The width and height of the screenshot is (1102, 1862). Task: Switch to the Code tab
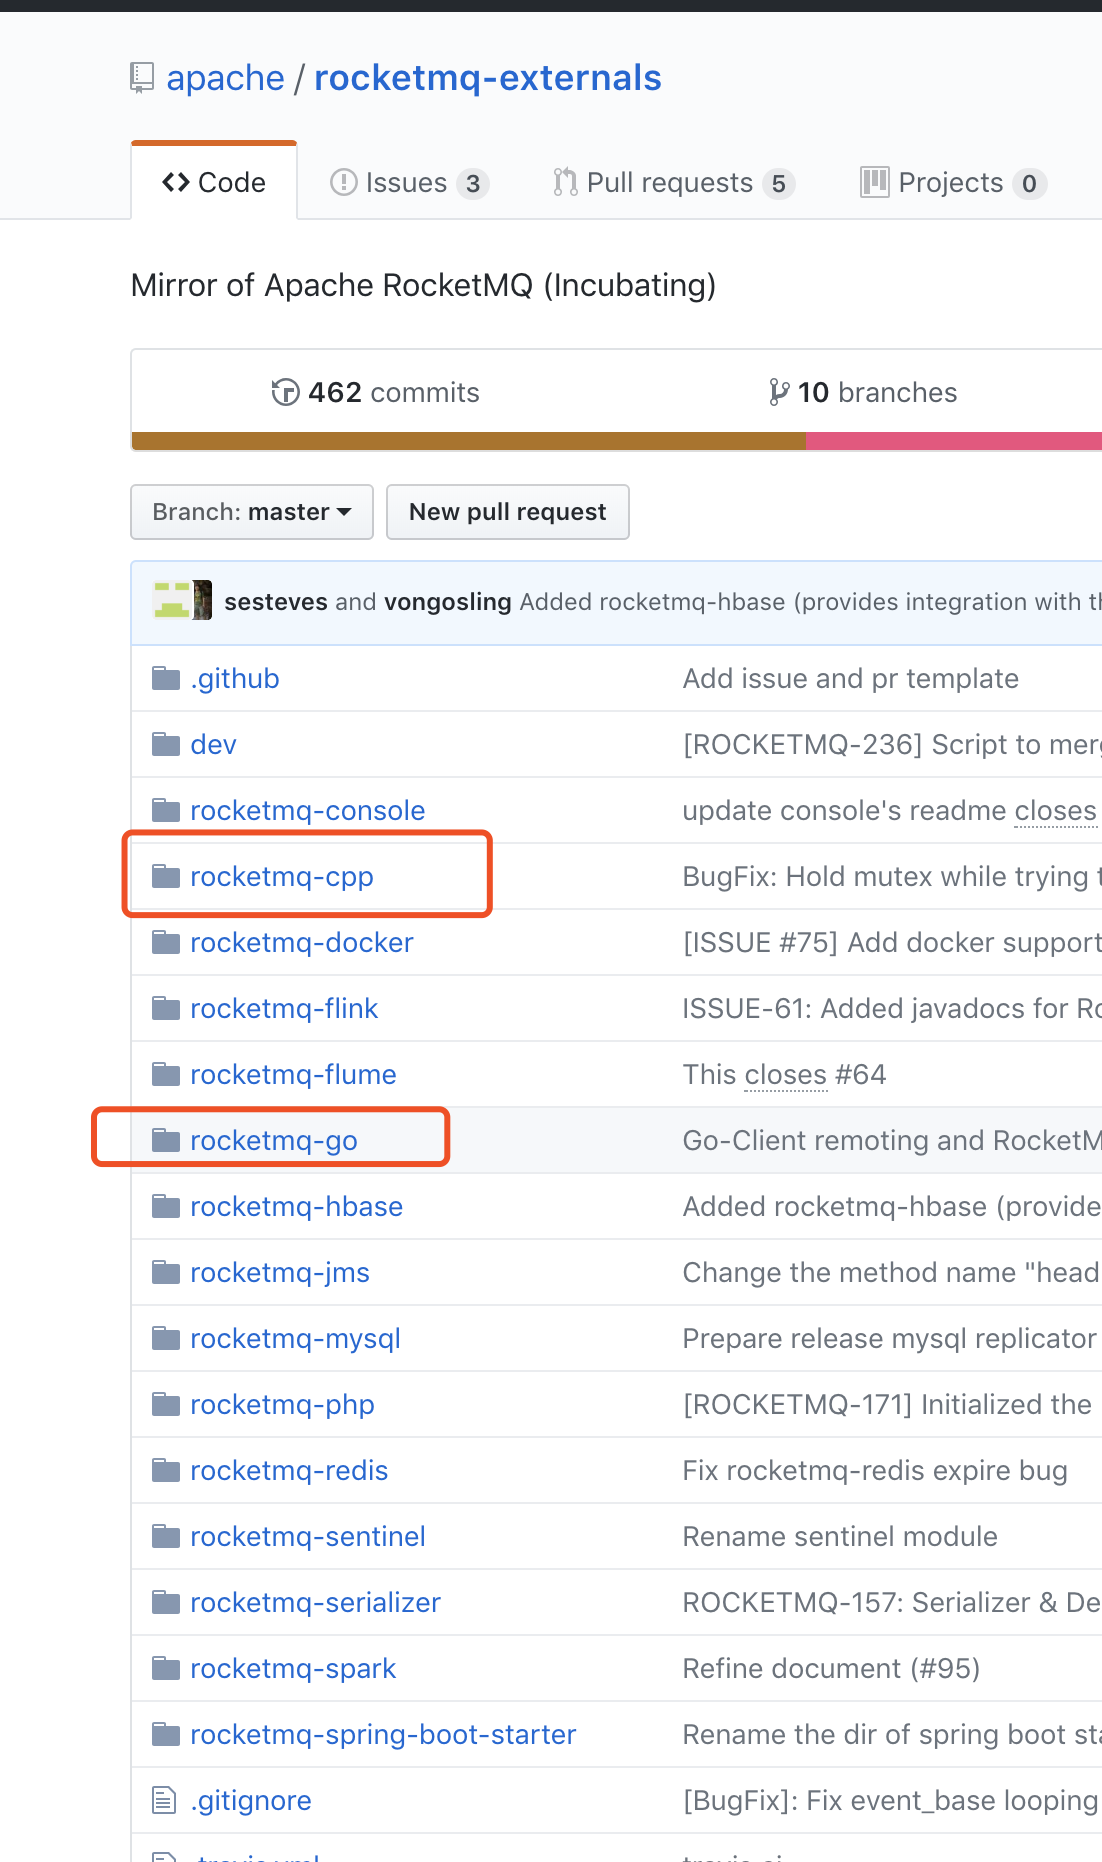pos(214,182)
